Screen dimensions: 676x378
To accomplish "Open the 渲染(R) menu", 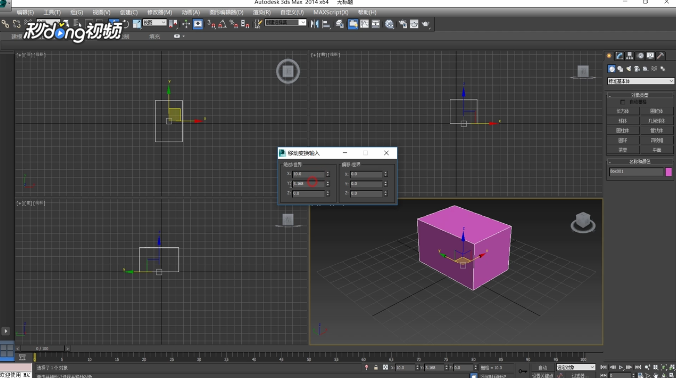I will tap(262, 12).
